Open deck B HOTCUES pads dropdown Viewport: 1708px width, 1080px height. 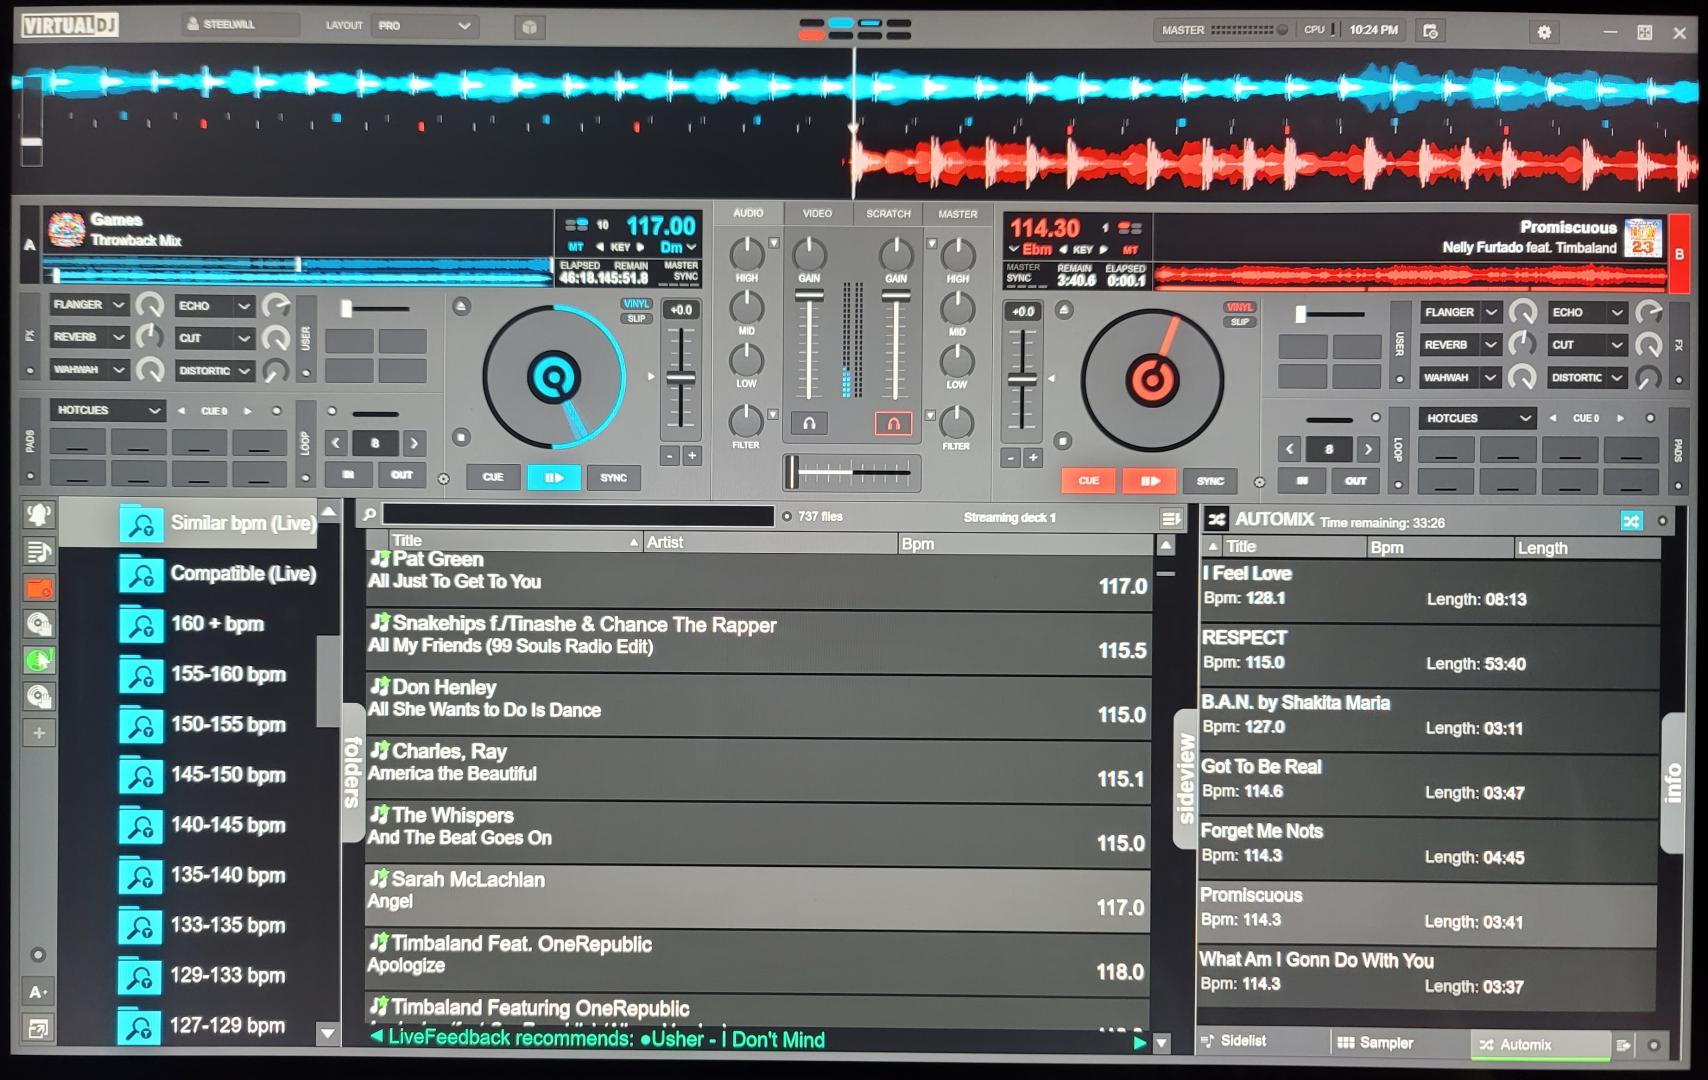1477,418
